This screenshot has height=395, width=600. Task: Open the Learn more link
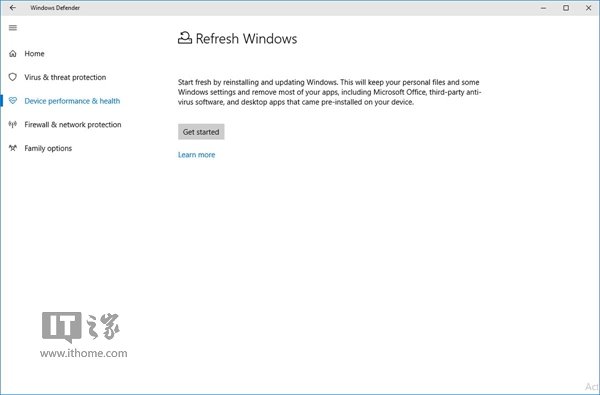(x=196, y=155)
